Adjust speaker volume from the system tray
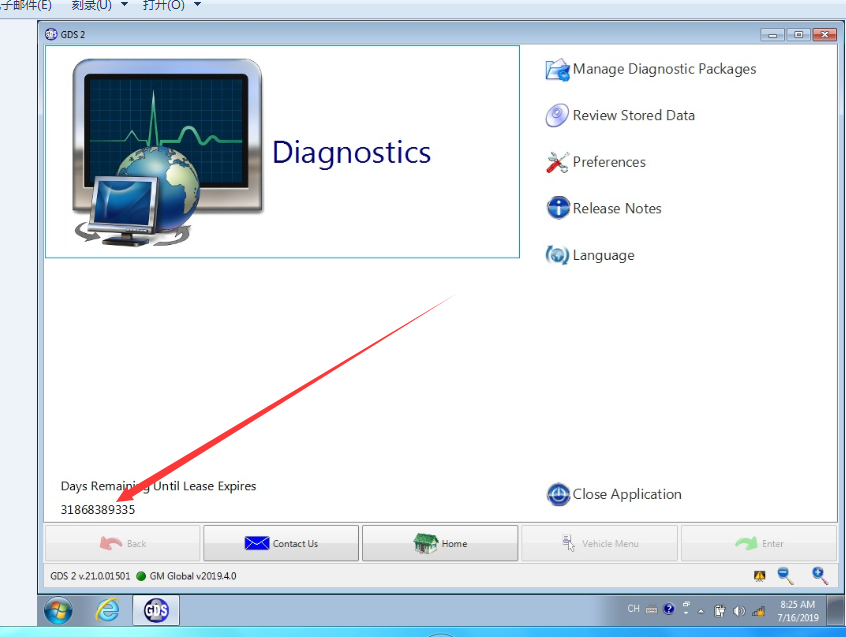Image resolution: width=846 pixels, height=637 pixels. point(740,609)
